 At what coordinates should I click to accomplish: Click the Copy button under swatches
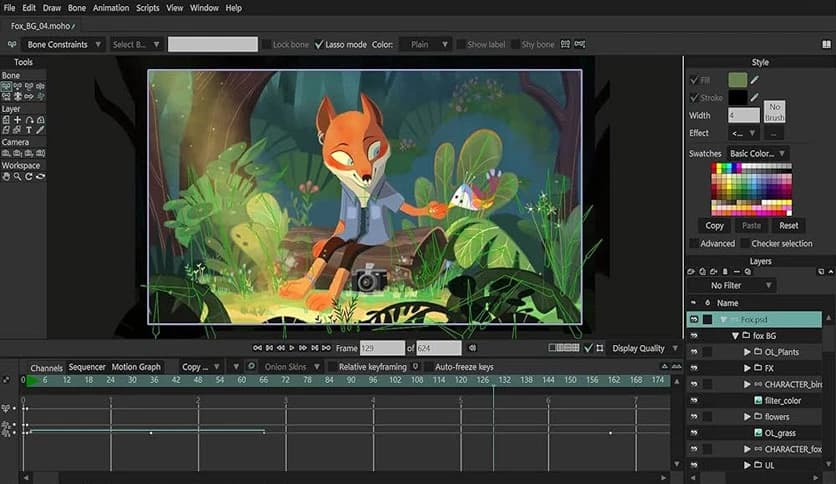(714, 225)
